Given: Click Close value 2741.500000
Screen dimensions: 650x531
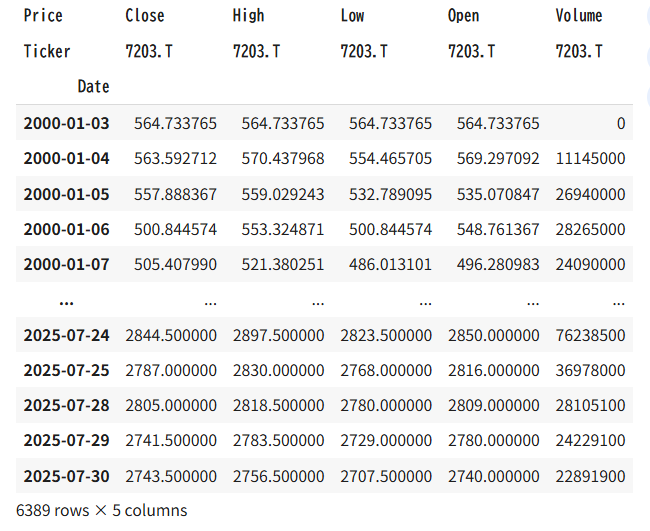Looking at the screenshot, I should pos(171,440).
